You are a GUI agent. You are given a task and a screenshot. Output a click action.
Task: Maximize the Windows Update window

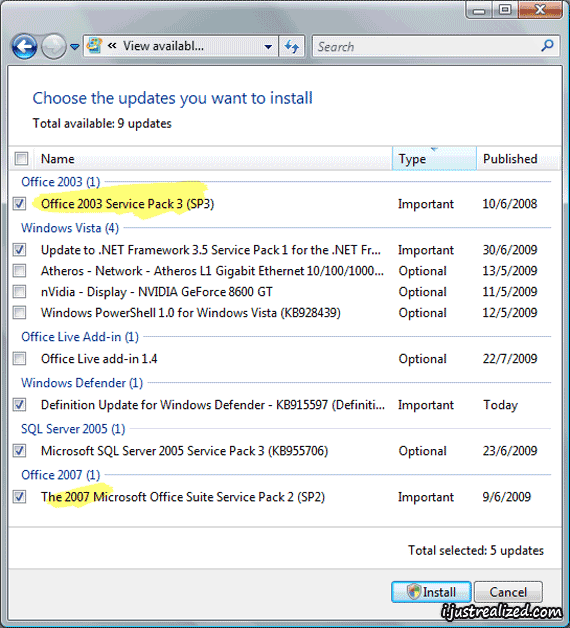(505, 9)
